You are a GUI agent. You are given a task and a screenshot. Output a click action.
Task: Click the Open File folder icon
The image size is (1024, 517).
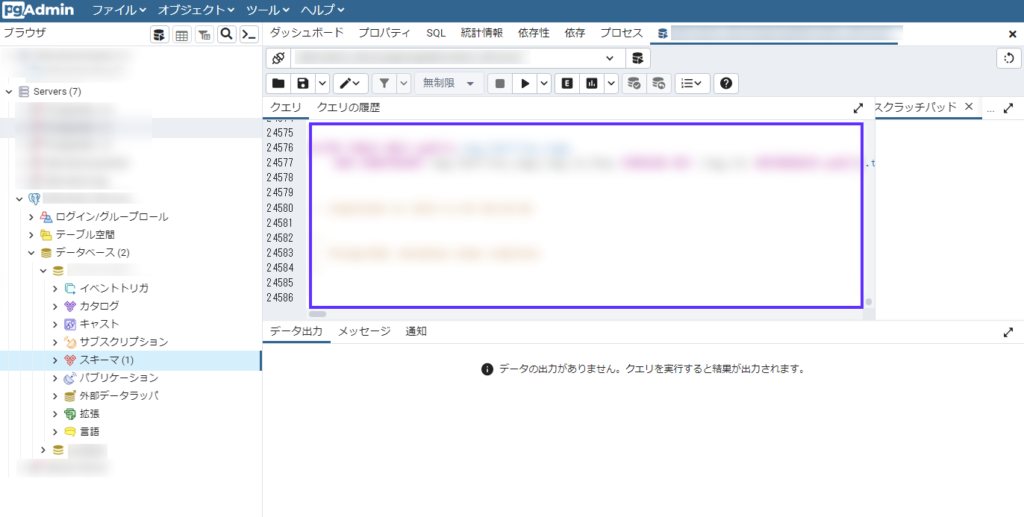278,84
